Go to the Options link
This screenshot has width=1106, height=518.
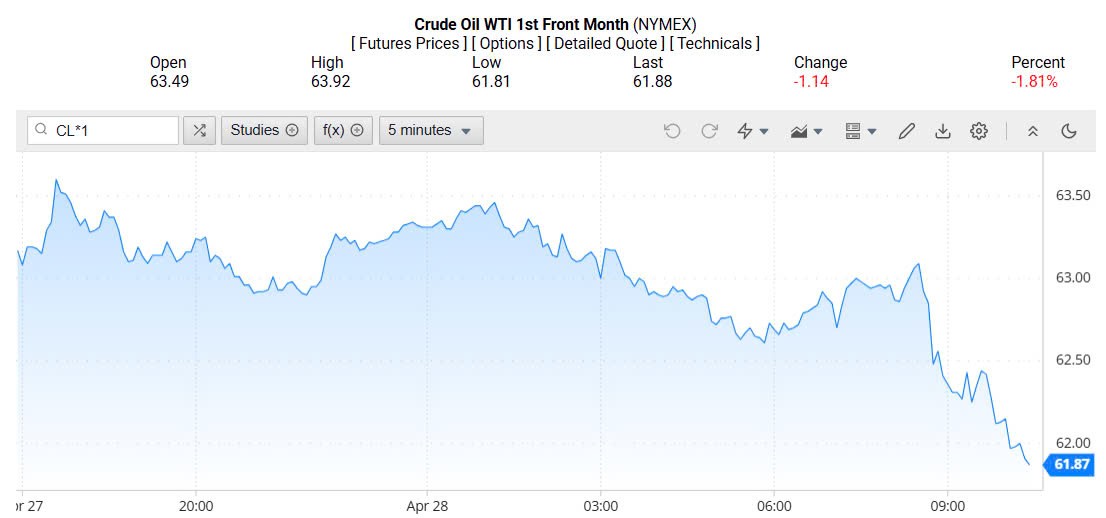[507, 43]
